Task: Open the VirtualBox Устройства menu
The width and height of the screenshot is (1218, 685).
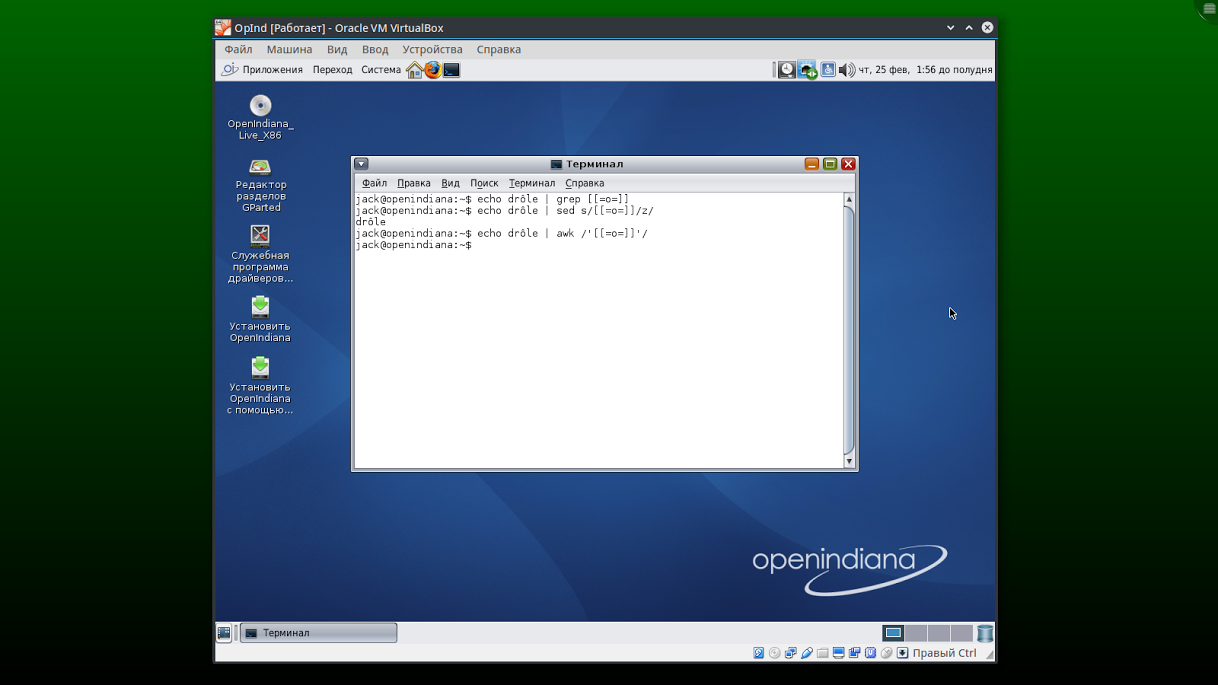Action: click(432, 49)
